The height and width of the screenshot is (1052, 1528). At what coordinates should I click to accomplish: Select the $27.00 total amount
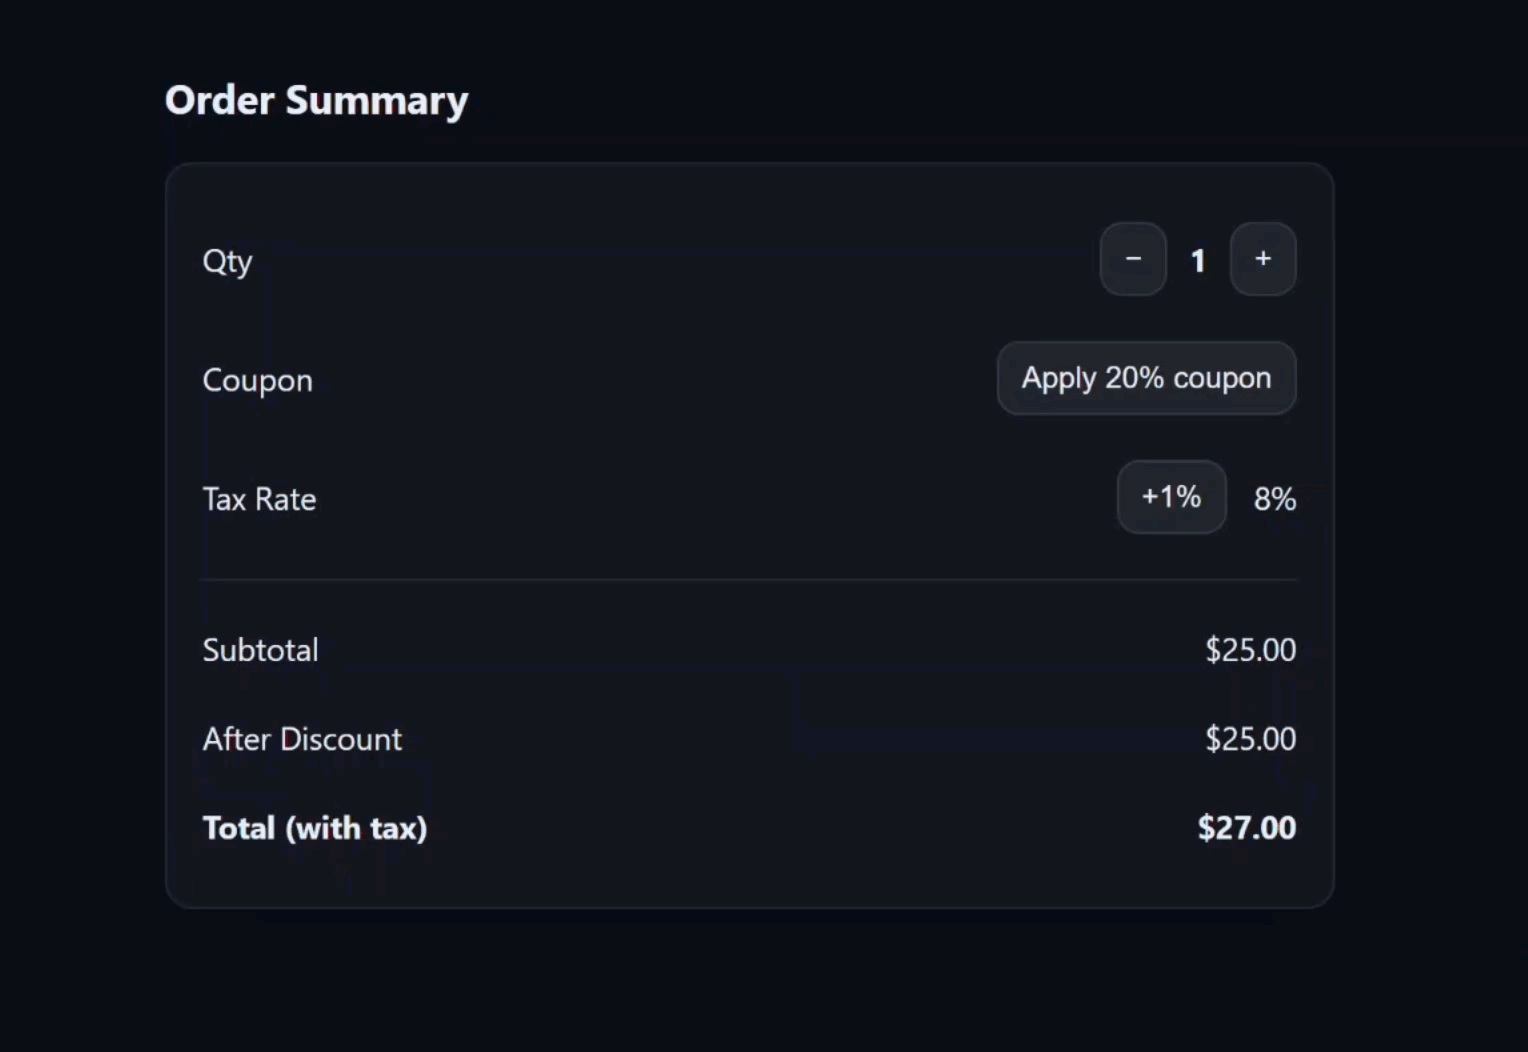click(1246, 828)
